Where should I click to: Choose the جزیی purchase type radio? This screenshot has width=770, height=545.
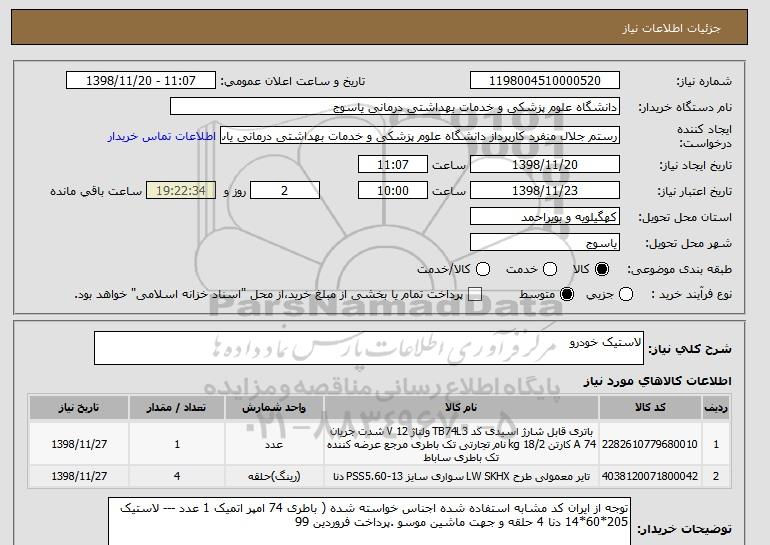(626, 295)
